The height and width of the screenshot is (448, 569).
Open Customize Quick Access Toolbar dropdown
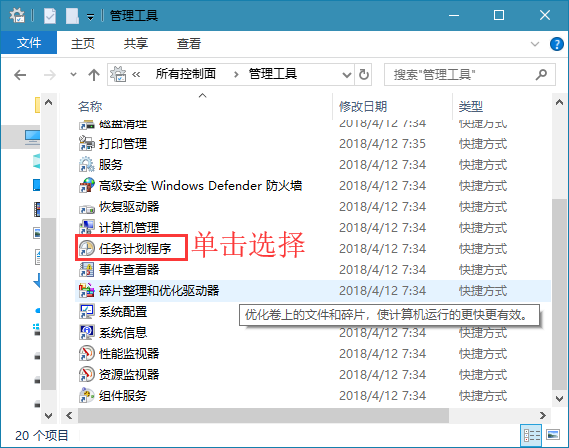[90, 17]
